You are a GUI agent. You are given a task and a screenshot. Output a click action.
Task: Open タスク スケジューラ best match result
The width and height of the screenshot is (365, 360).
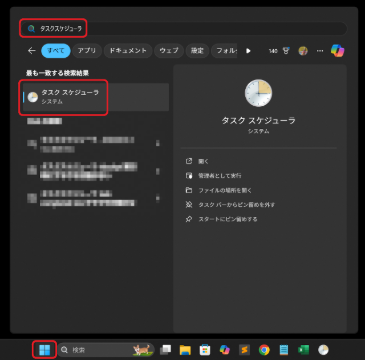96,97
